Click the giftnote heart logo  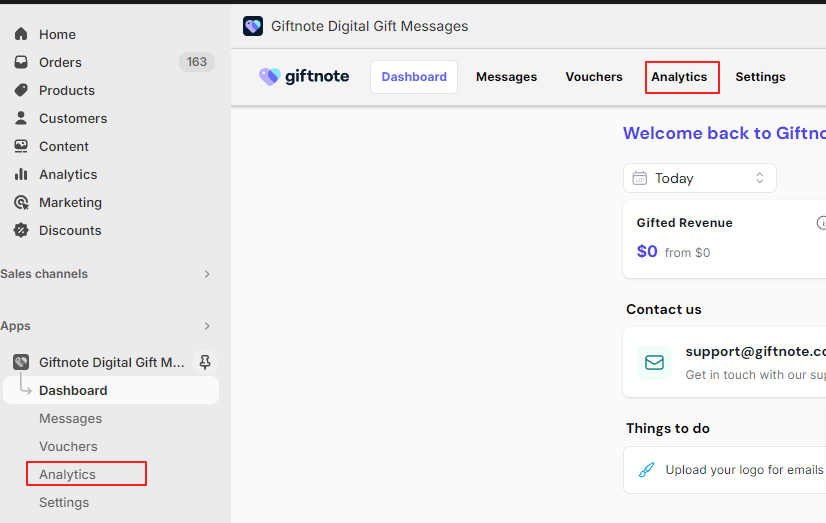pyautogui.click(x=269, y=77)
